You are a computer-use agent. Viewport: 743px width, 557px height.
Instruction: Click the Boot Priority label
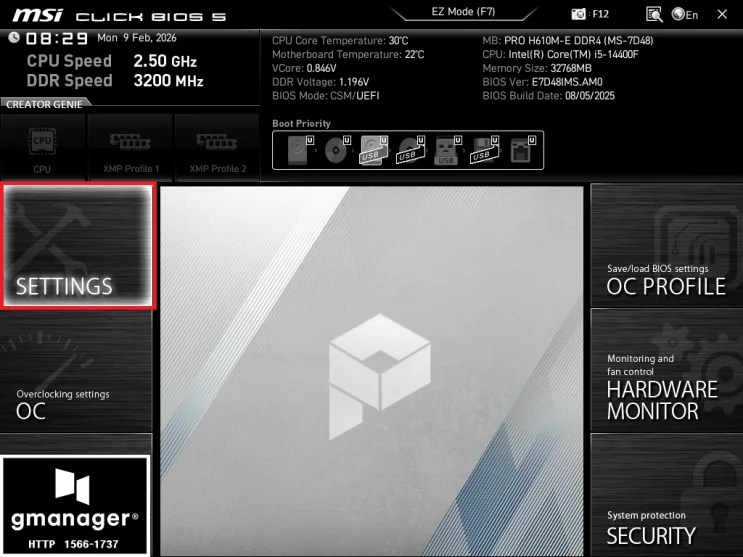(x=301, y=123)
